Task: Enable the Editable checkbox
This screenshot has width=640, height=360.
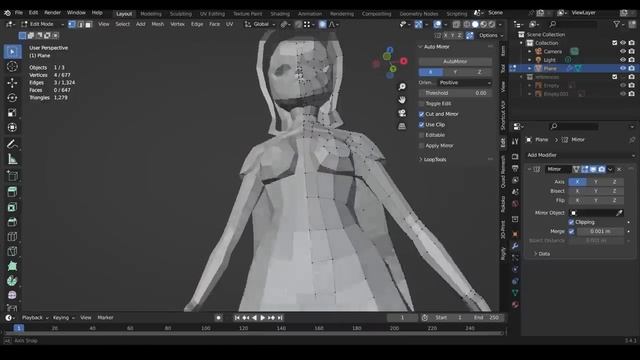Action: 422,135
